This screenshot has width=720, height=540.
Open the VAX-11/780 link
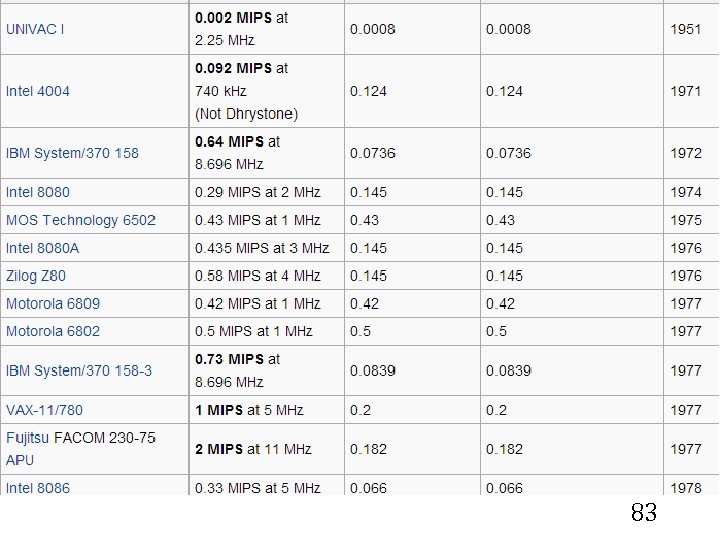click(x=44, y=410)
